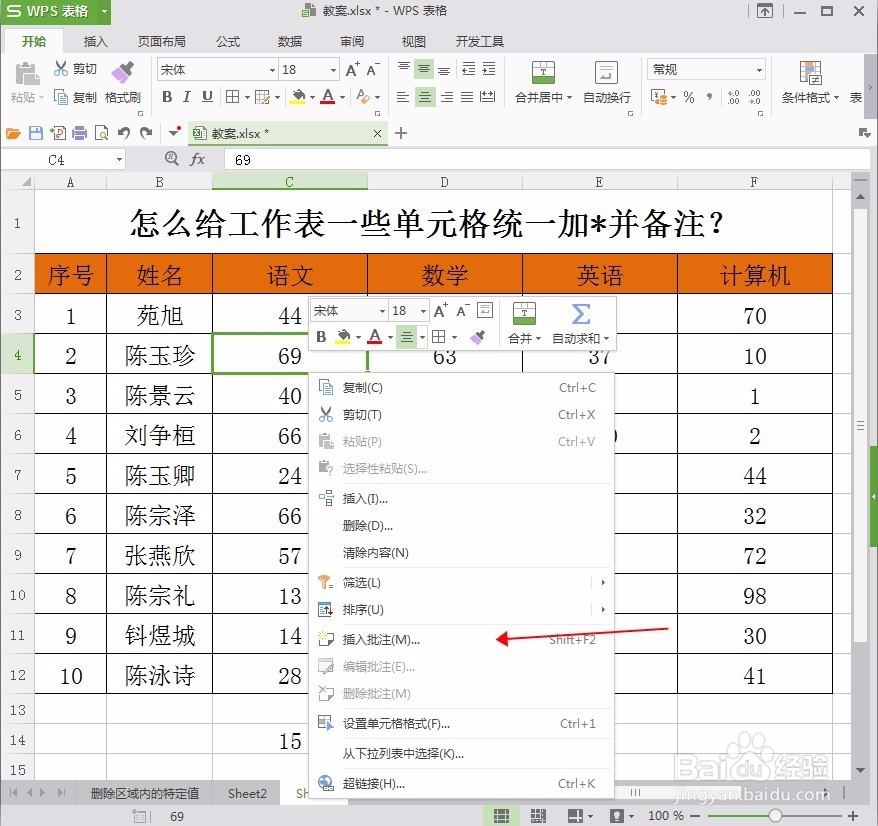Toggle center alignment in mini toolbar
Viewport: 878px width, 826px height.
coord(407,337)
